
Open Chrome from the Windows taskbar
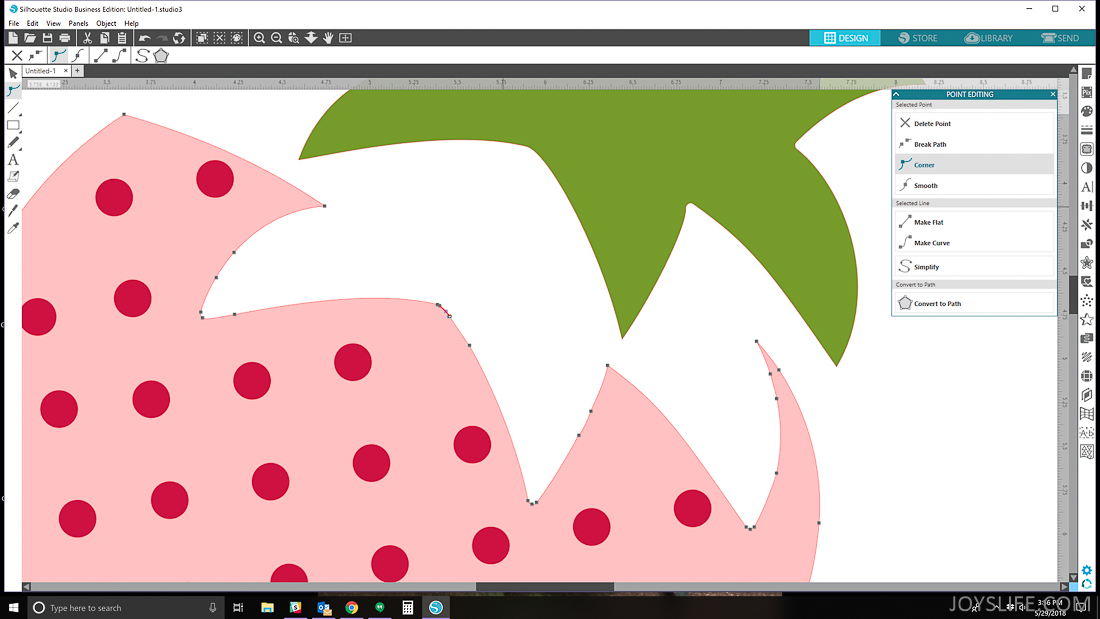pos(351,607)
